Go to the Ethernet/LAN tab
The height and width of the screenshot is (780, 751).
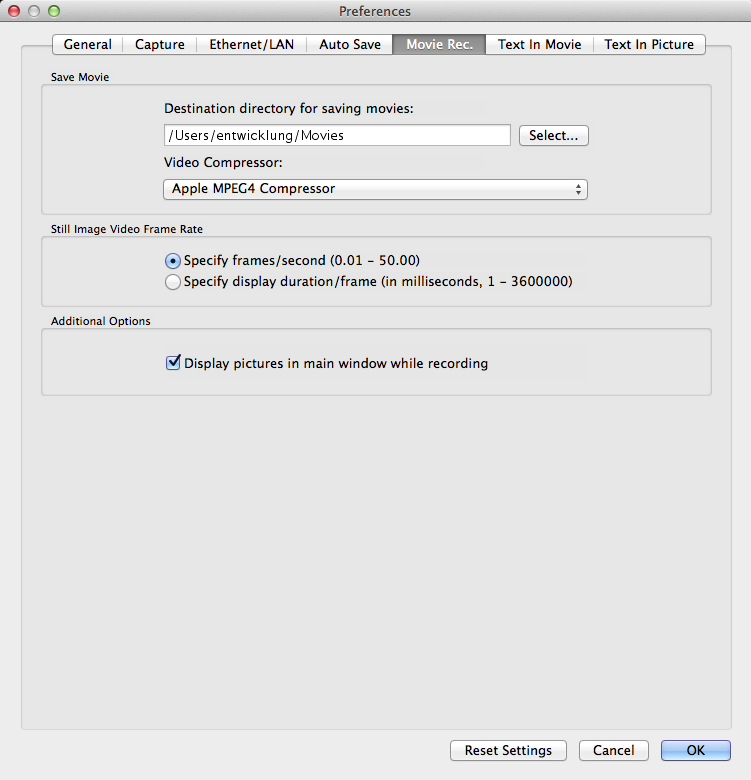(x=251, y=45)
